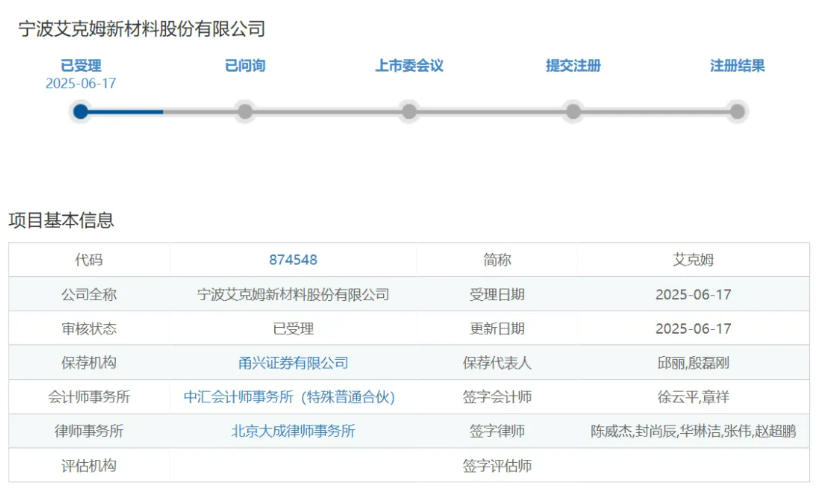Click the page title 宁波艾克姆新材料股份有限公司
This screenshot has width=817, height=490.
[142, 29]
